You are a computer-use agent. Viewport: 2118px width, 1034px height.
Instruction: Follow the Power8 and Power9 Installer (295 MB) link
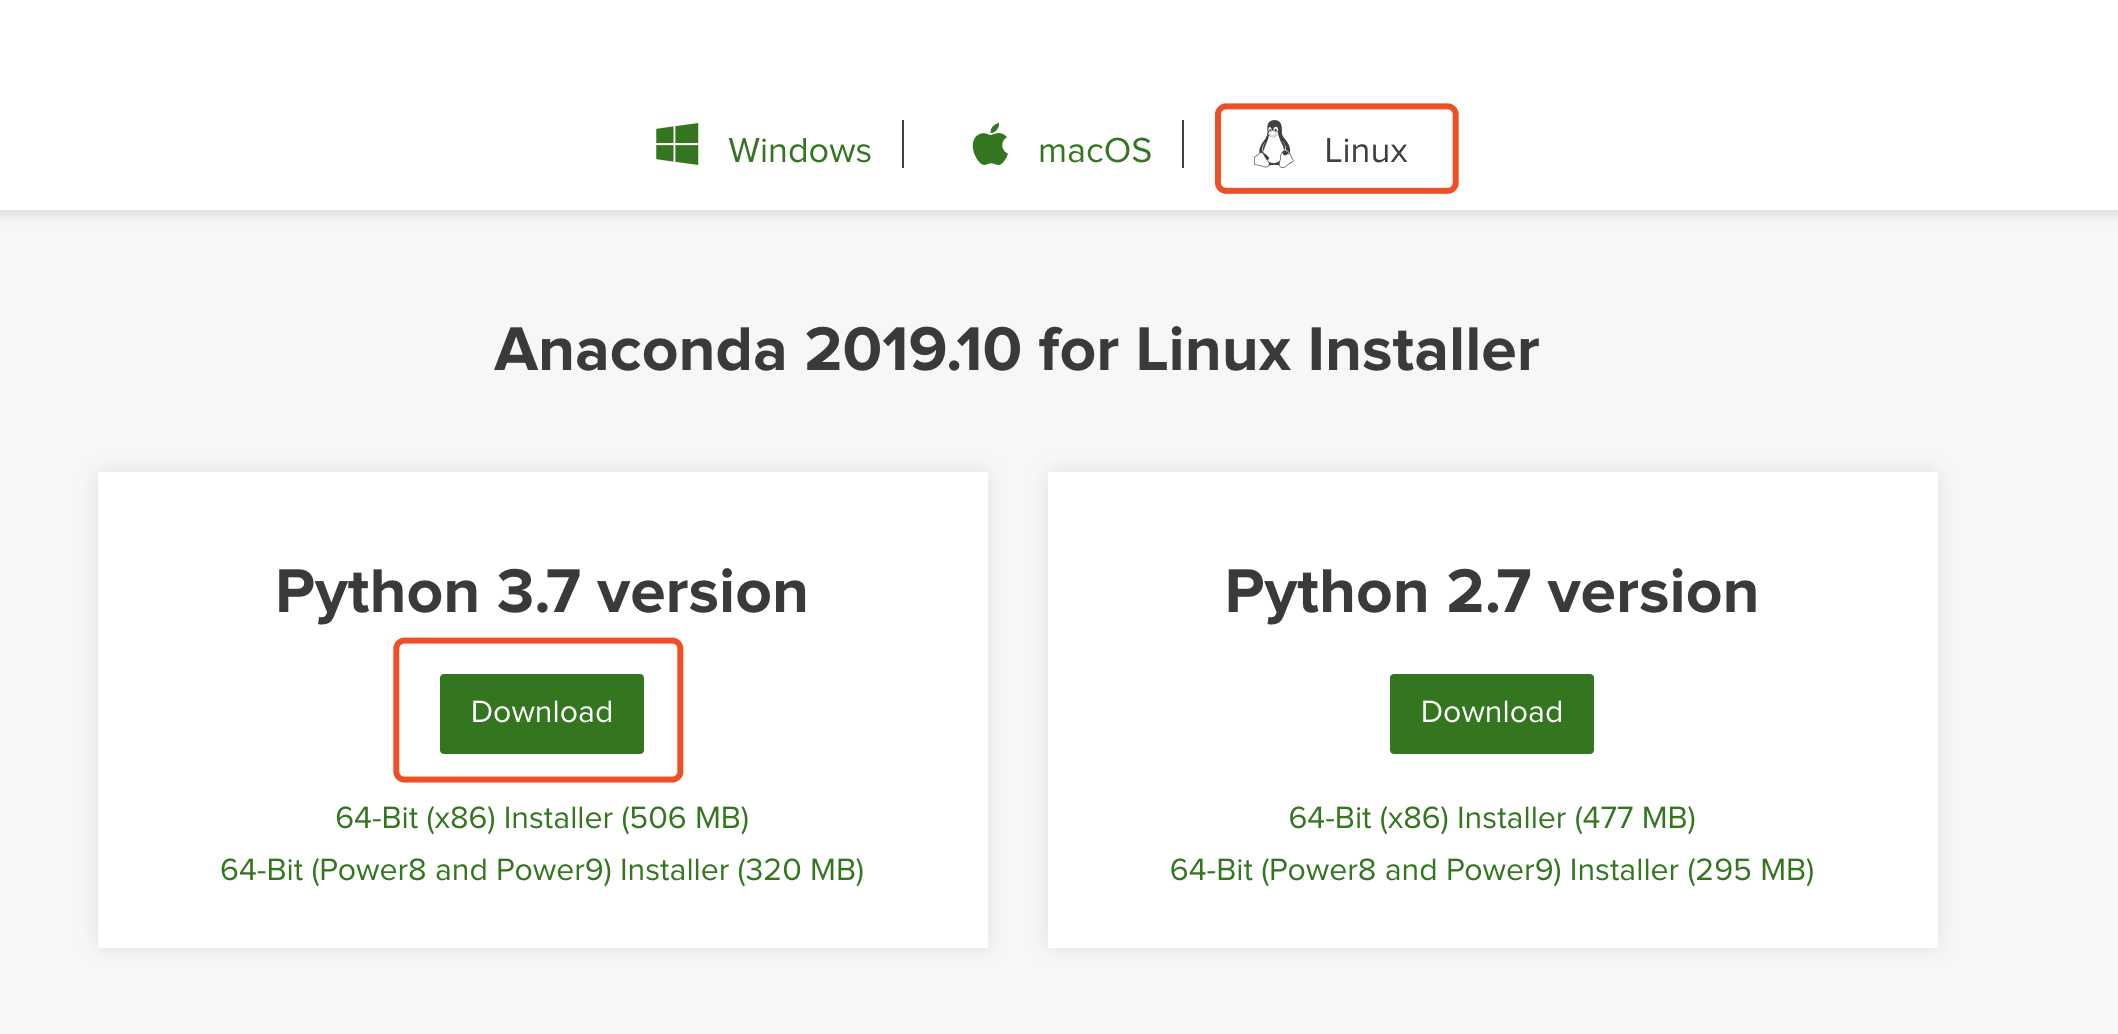(x=1491, y=870)
